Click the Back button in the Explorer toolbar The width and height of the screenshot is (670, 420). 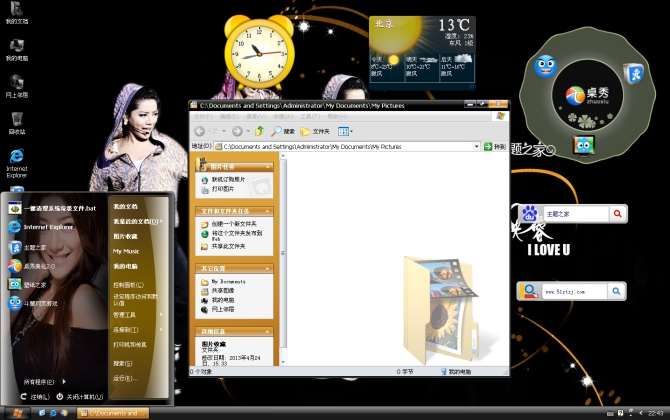coord(208,131)
